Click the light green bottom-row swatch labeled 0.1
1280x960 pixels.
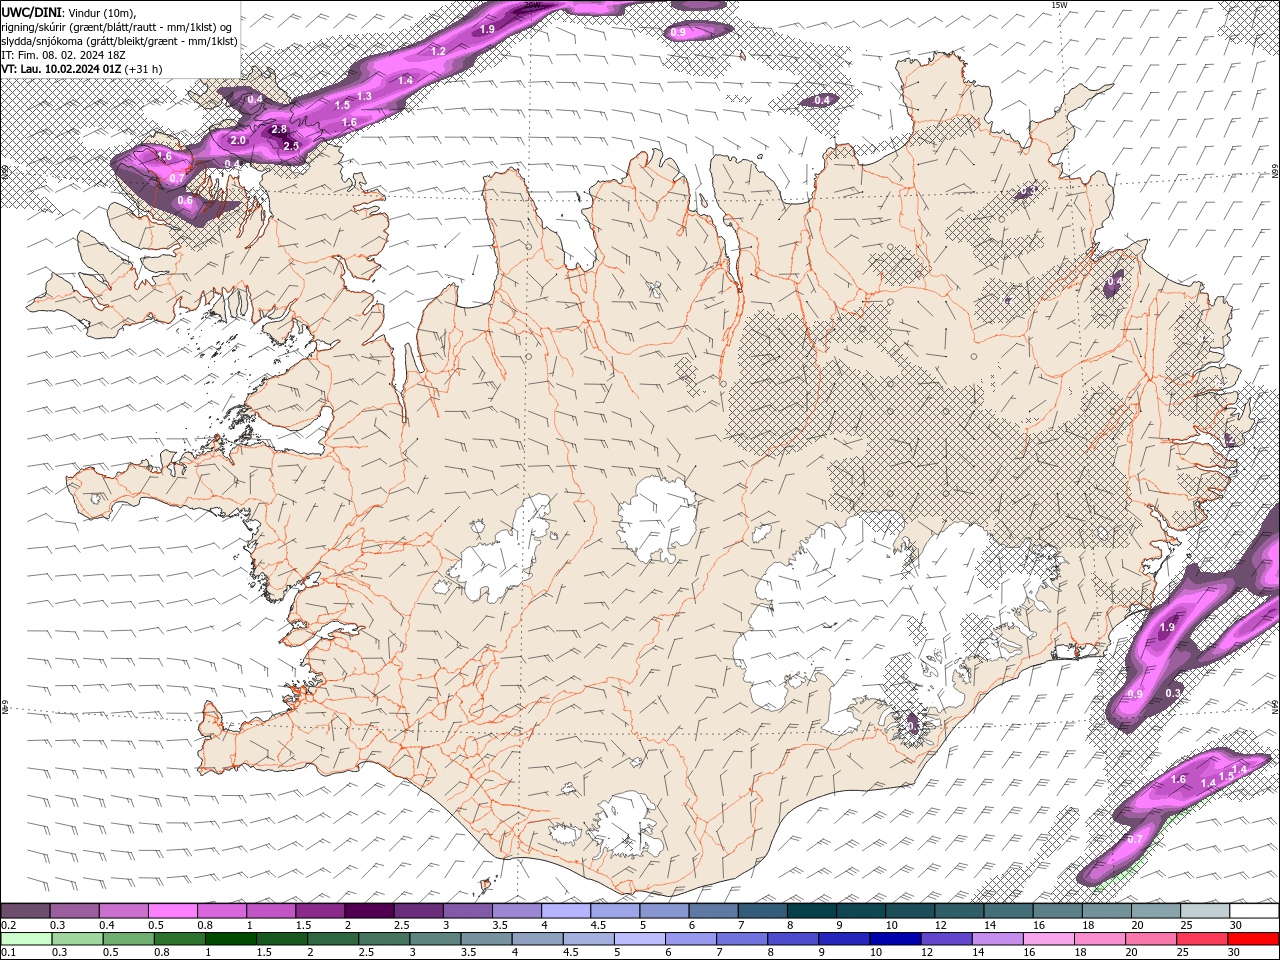tap(25, 938)
